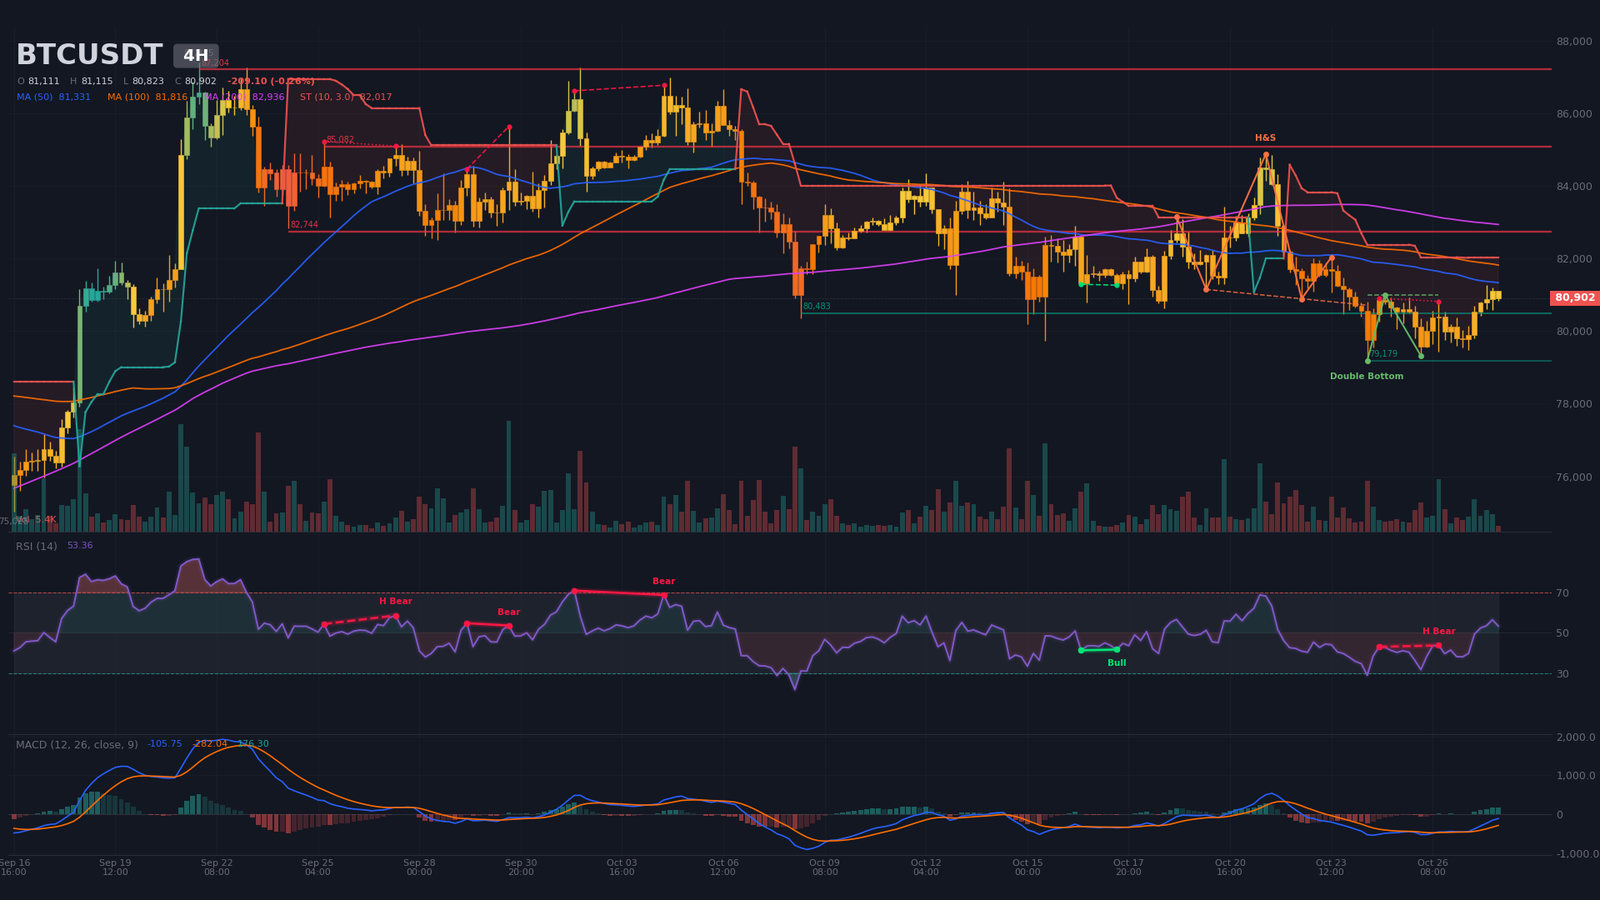Click the 82,744 level label

click(x=304, y=225)
